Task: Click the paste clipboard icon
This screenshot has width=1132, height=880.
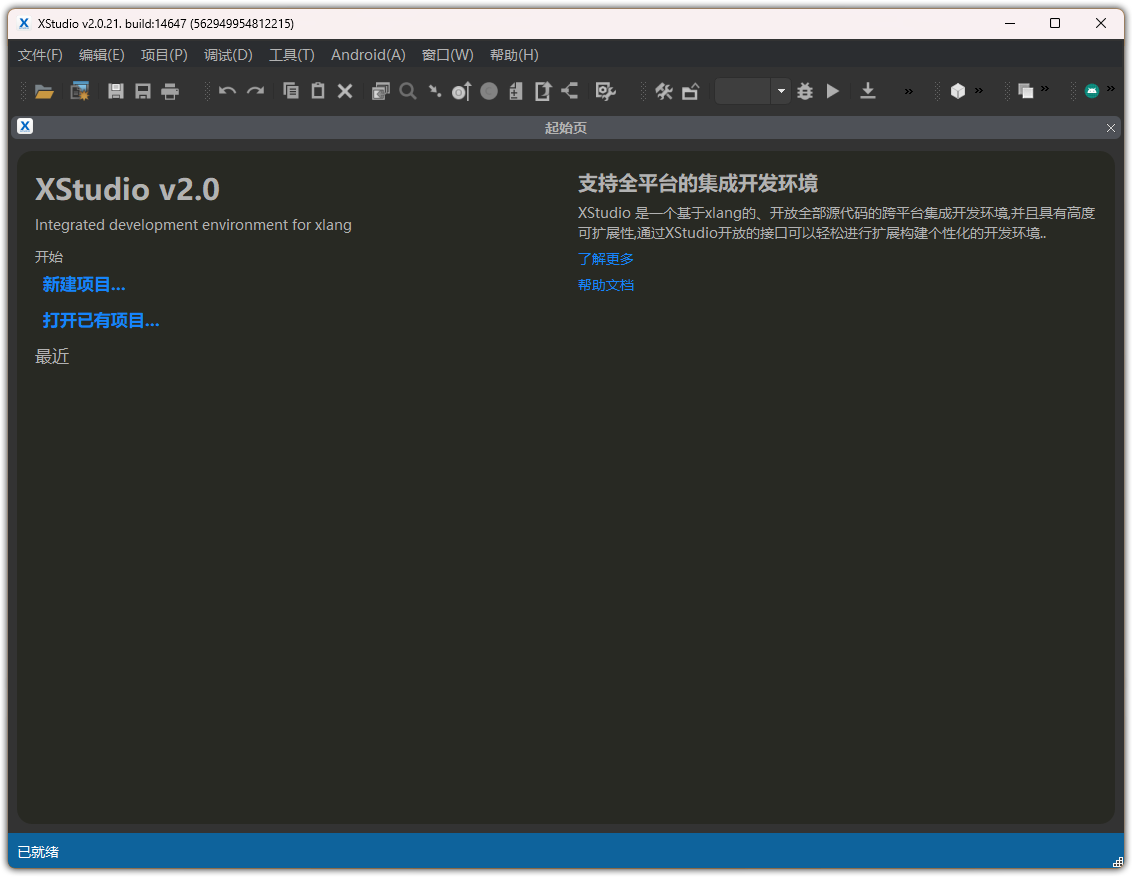Action: (x=318, y=91)
